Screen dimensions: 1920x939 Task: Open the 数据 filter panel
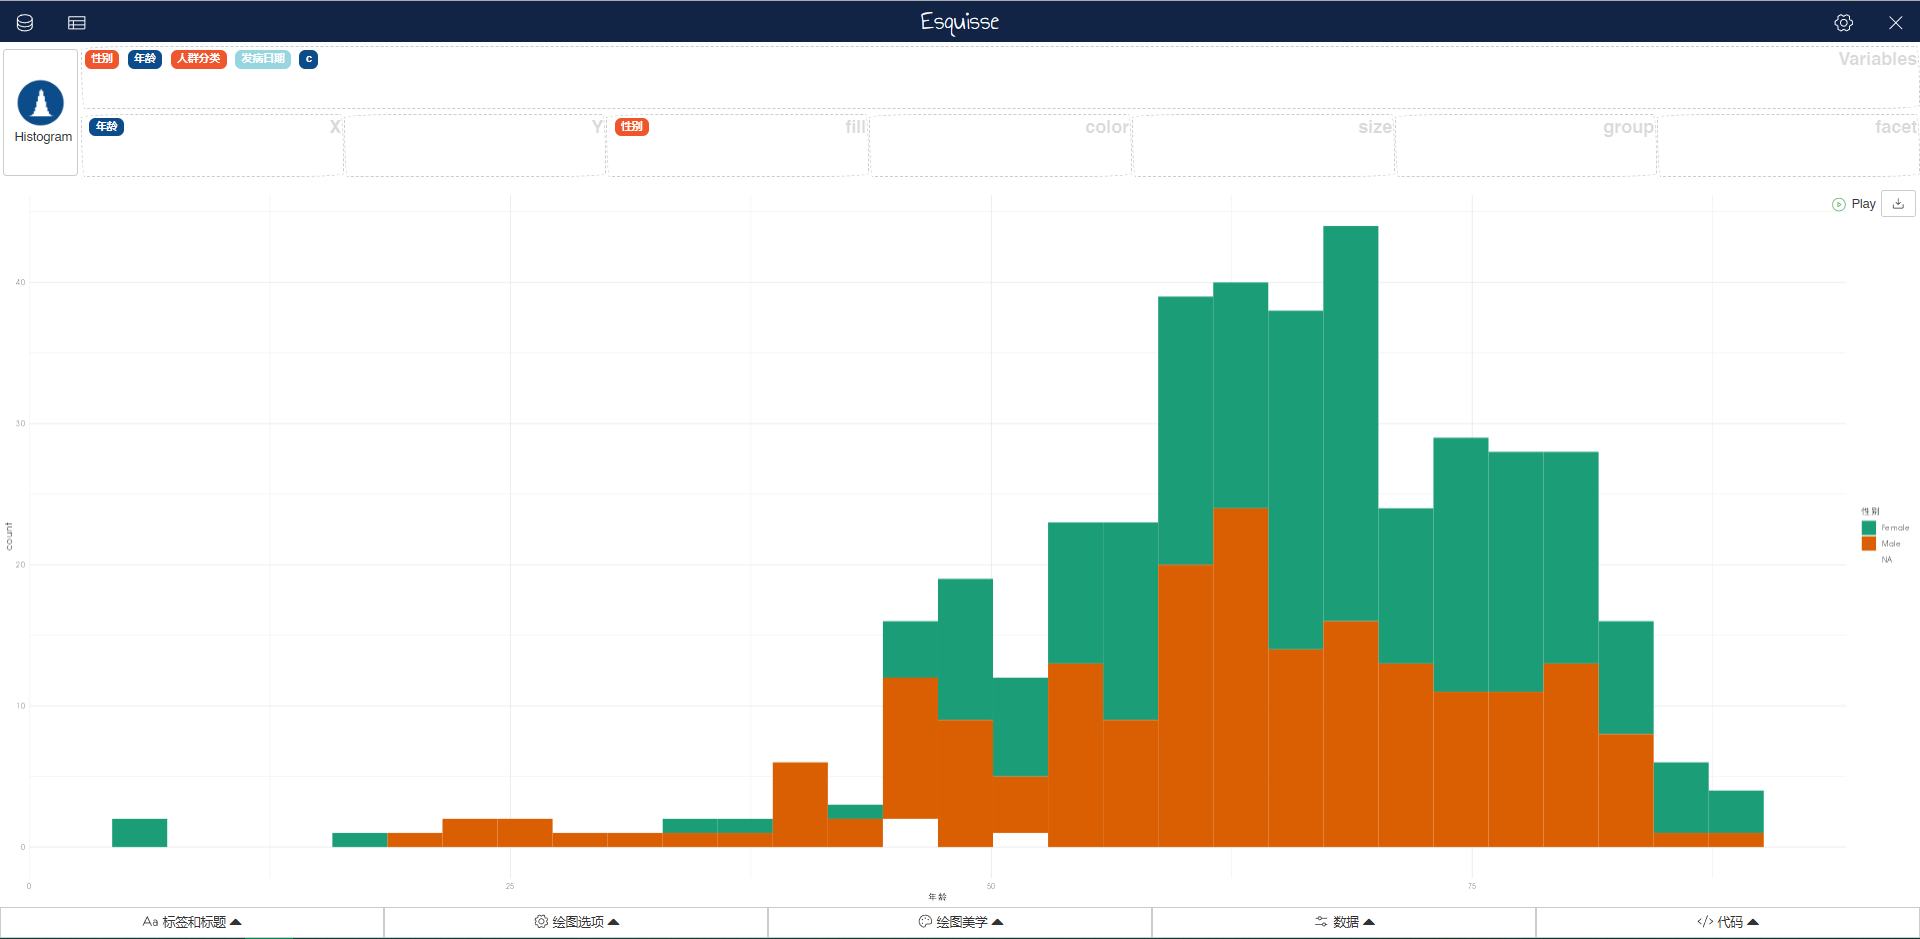(1344, 922)
